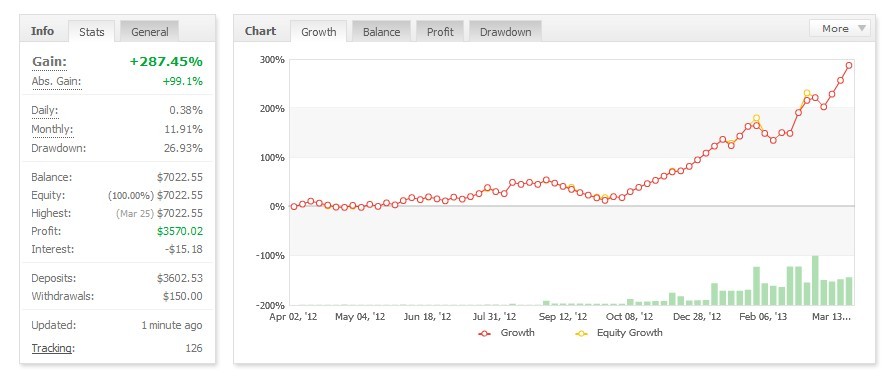
Task: Click the green profit value $3570.02
Action: click(180, 232)
